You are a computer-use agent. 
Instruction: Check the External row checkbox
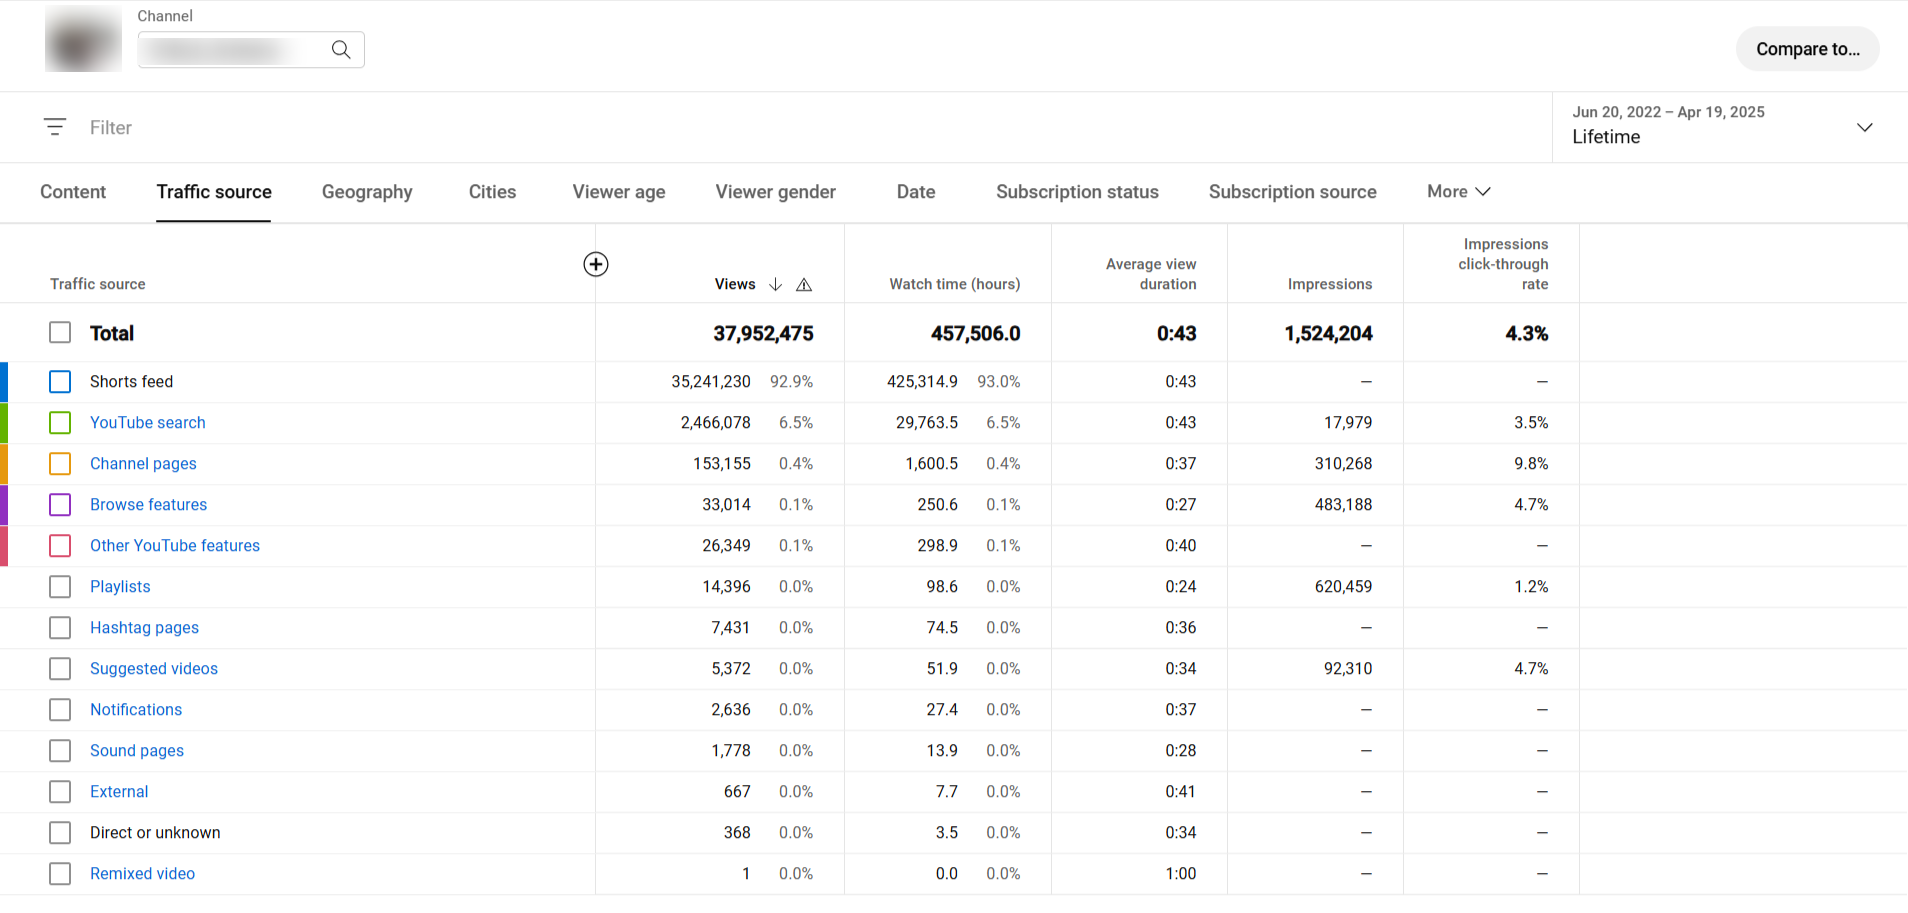click(x=60, y=791)
